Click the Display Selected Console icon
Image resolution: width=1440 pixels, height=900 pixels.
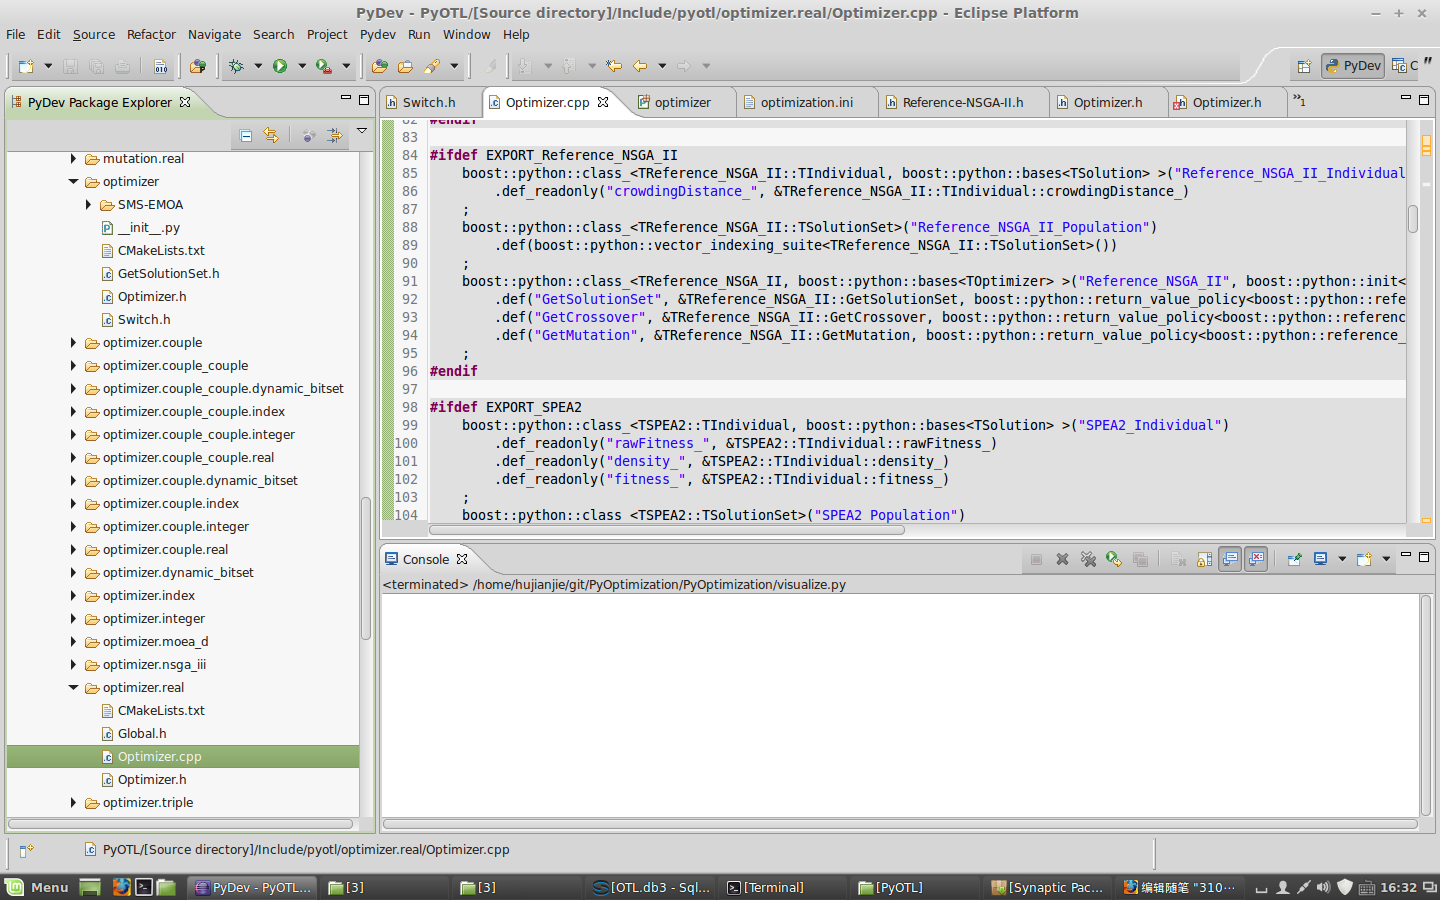1320,560
